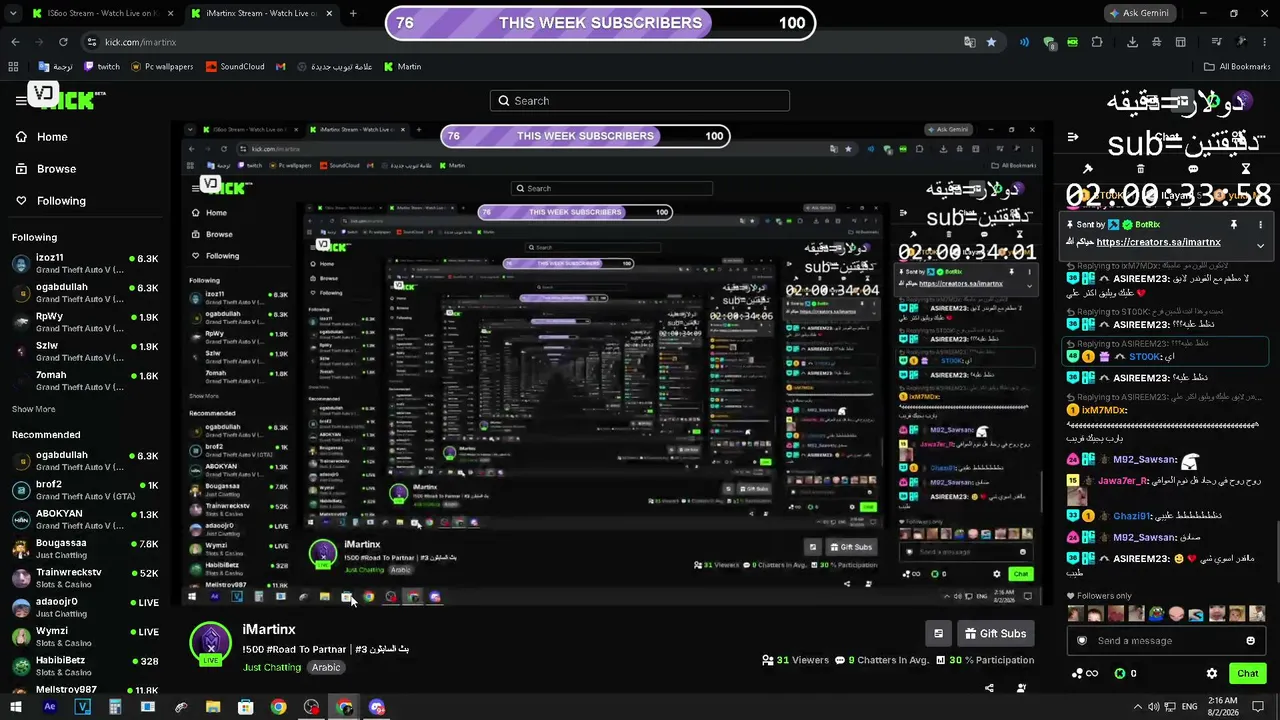Show hidden system tray icons
Screen dimensions: 1280x720
[1137, 707]
